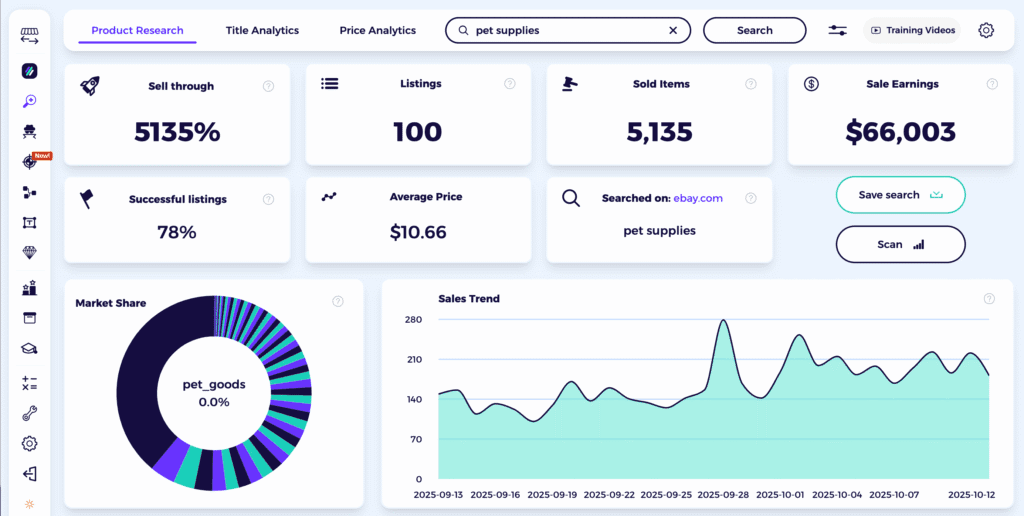Click the settings gear in top bar

(x=986, y=30)
